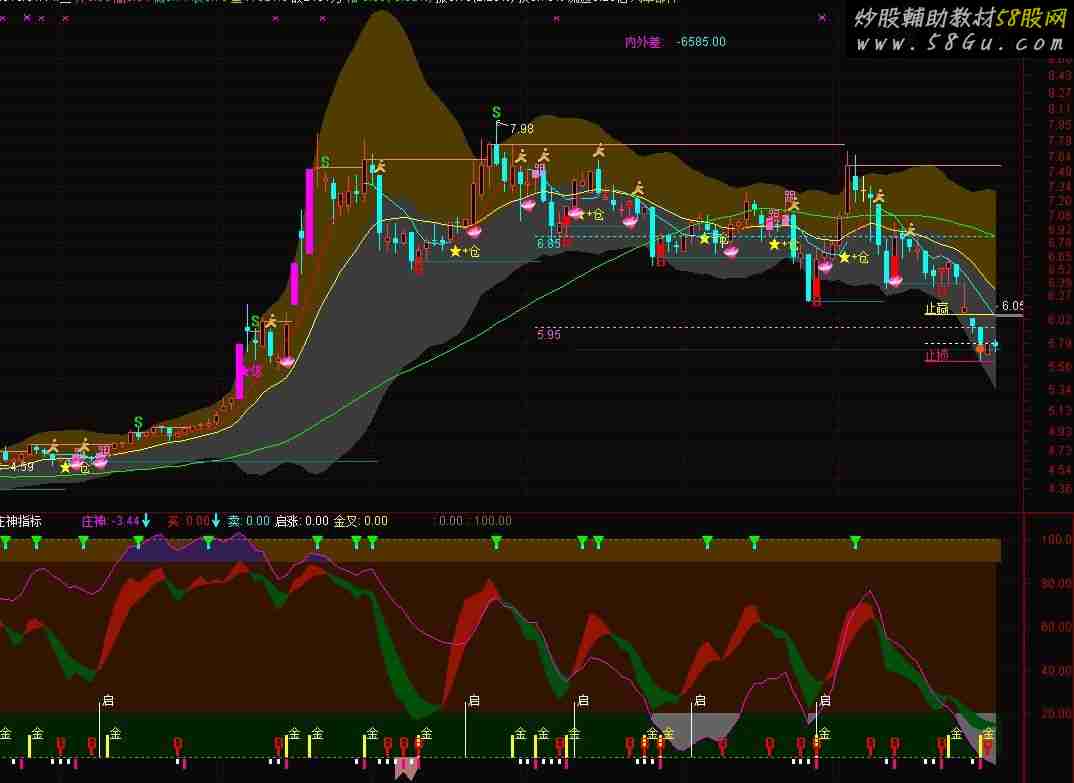
Task: Click the 启涨 0.00 readout
Action: [302, 521]
